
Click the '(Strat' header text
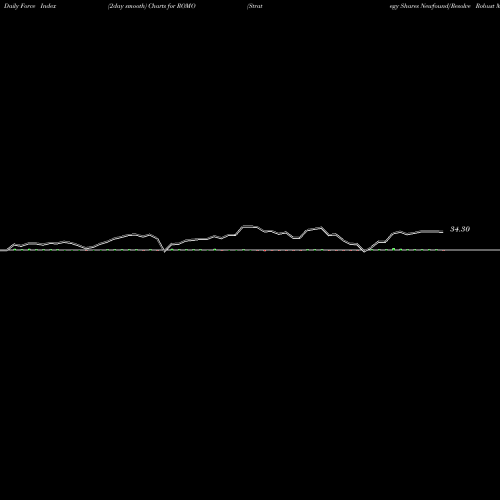(255, 6)
